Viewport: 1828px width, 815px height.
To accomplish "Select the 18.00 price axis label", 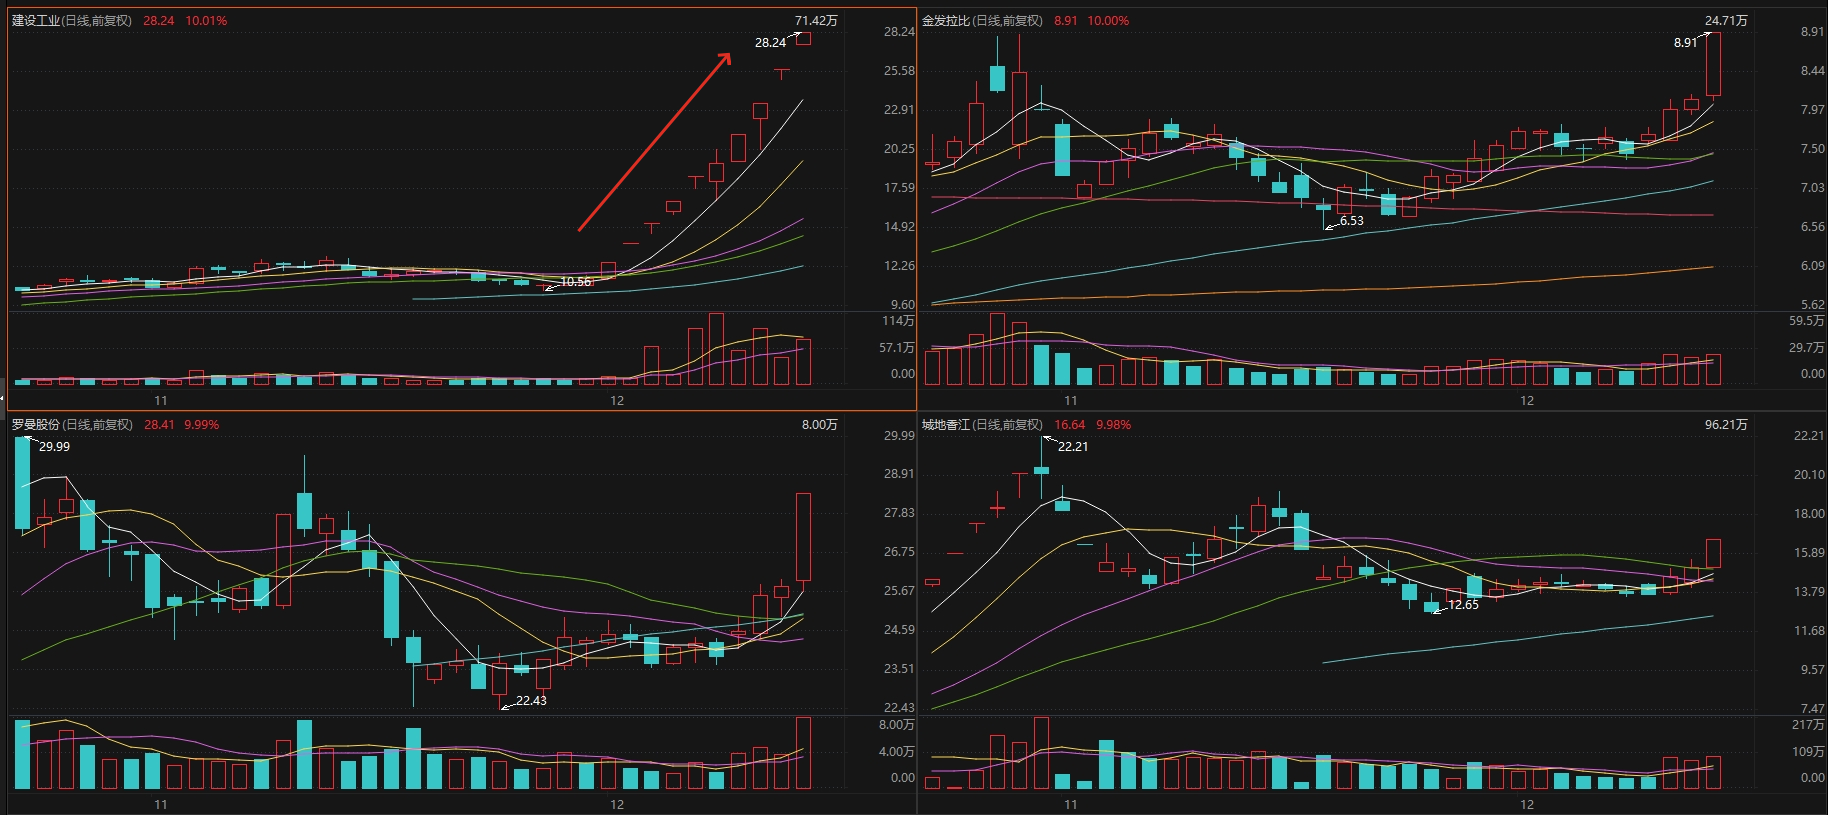I will click(x=1809, y=513).
